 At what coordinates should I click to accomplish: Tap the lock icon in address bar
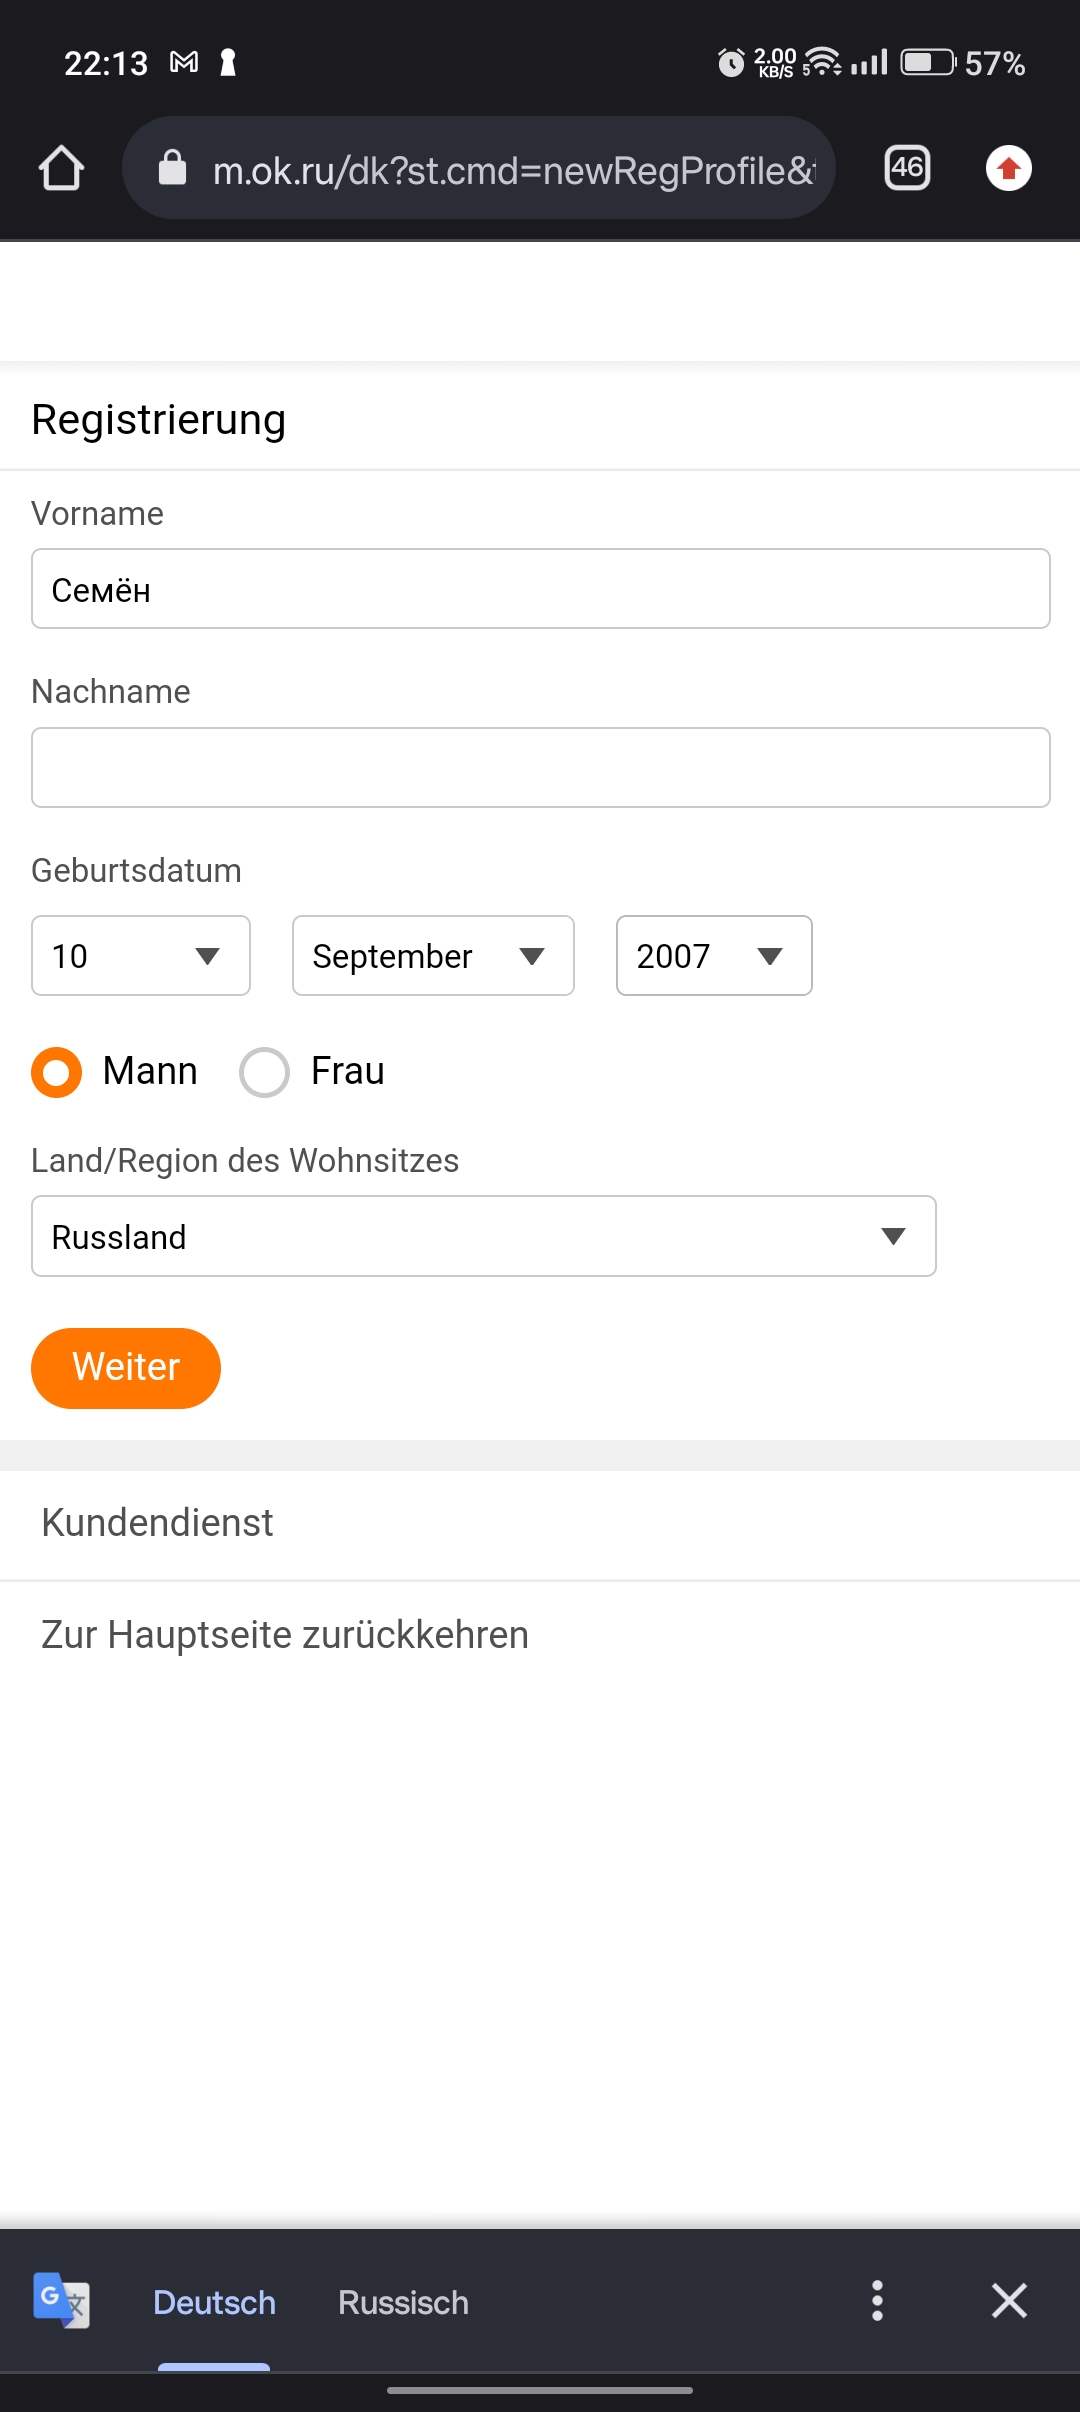[173, 168]
